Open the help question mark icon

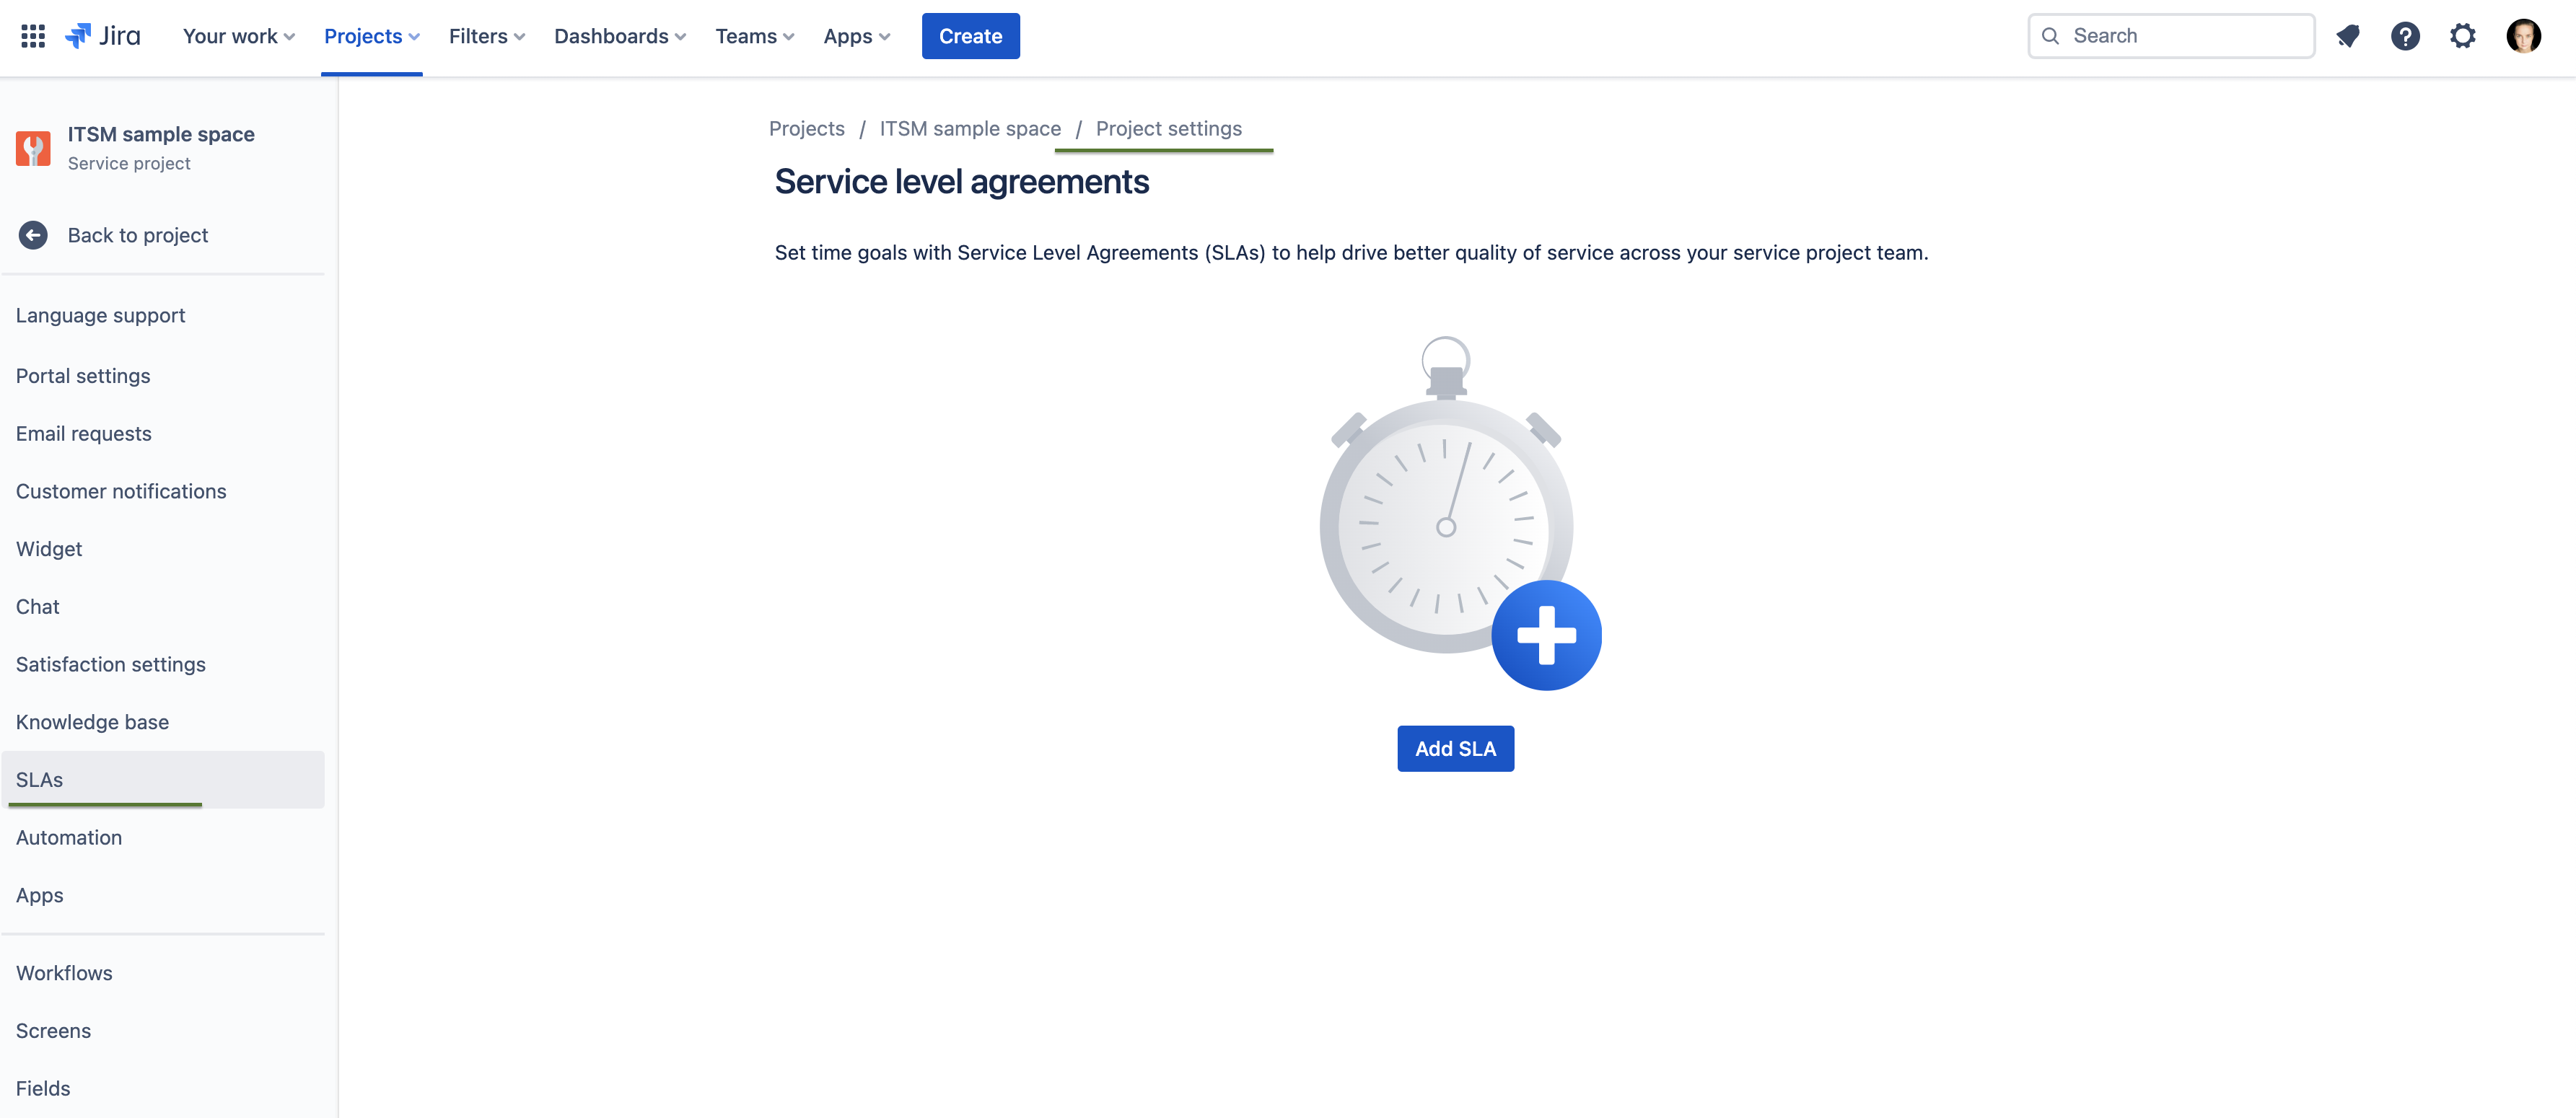(2404, 36)
